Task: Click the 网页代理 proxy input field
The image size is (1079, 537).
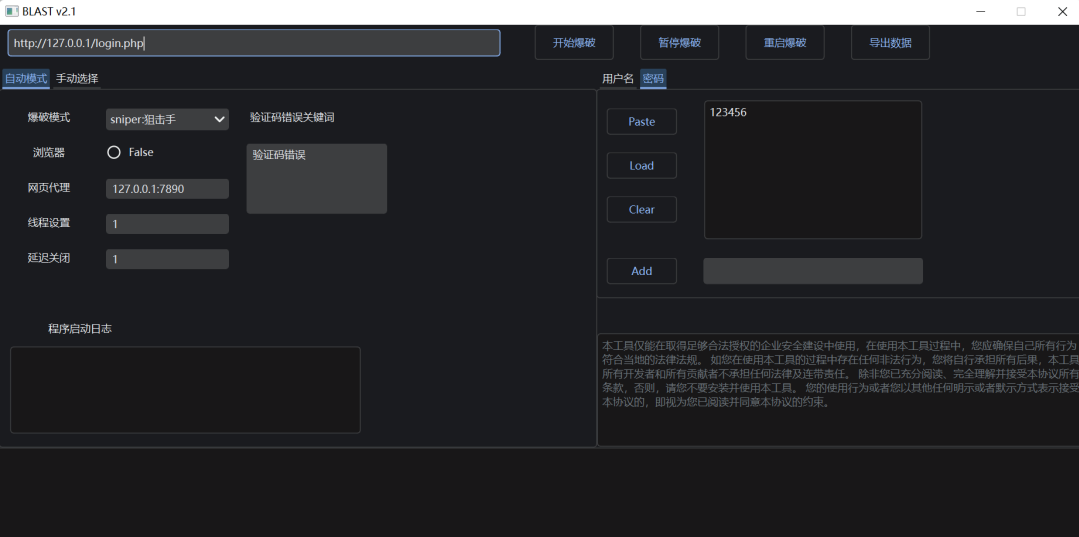Action: pyautogui.click(x=167, y=189)
